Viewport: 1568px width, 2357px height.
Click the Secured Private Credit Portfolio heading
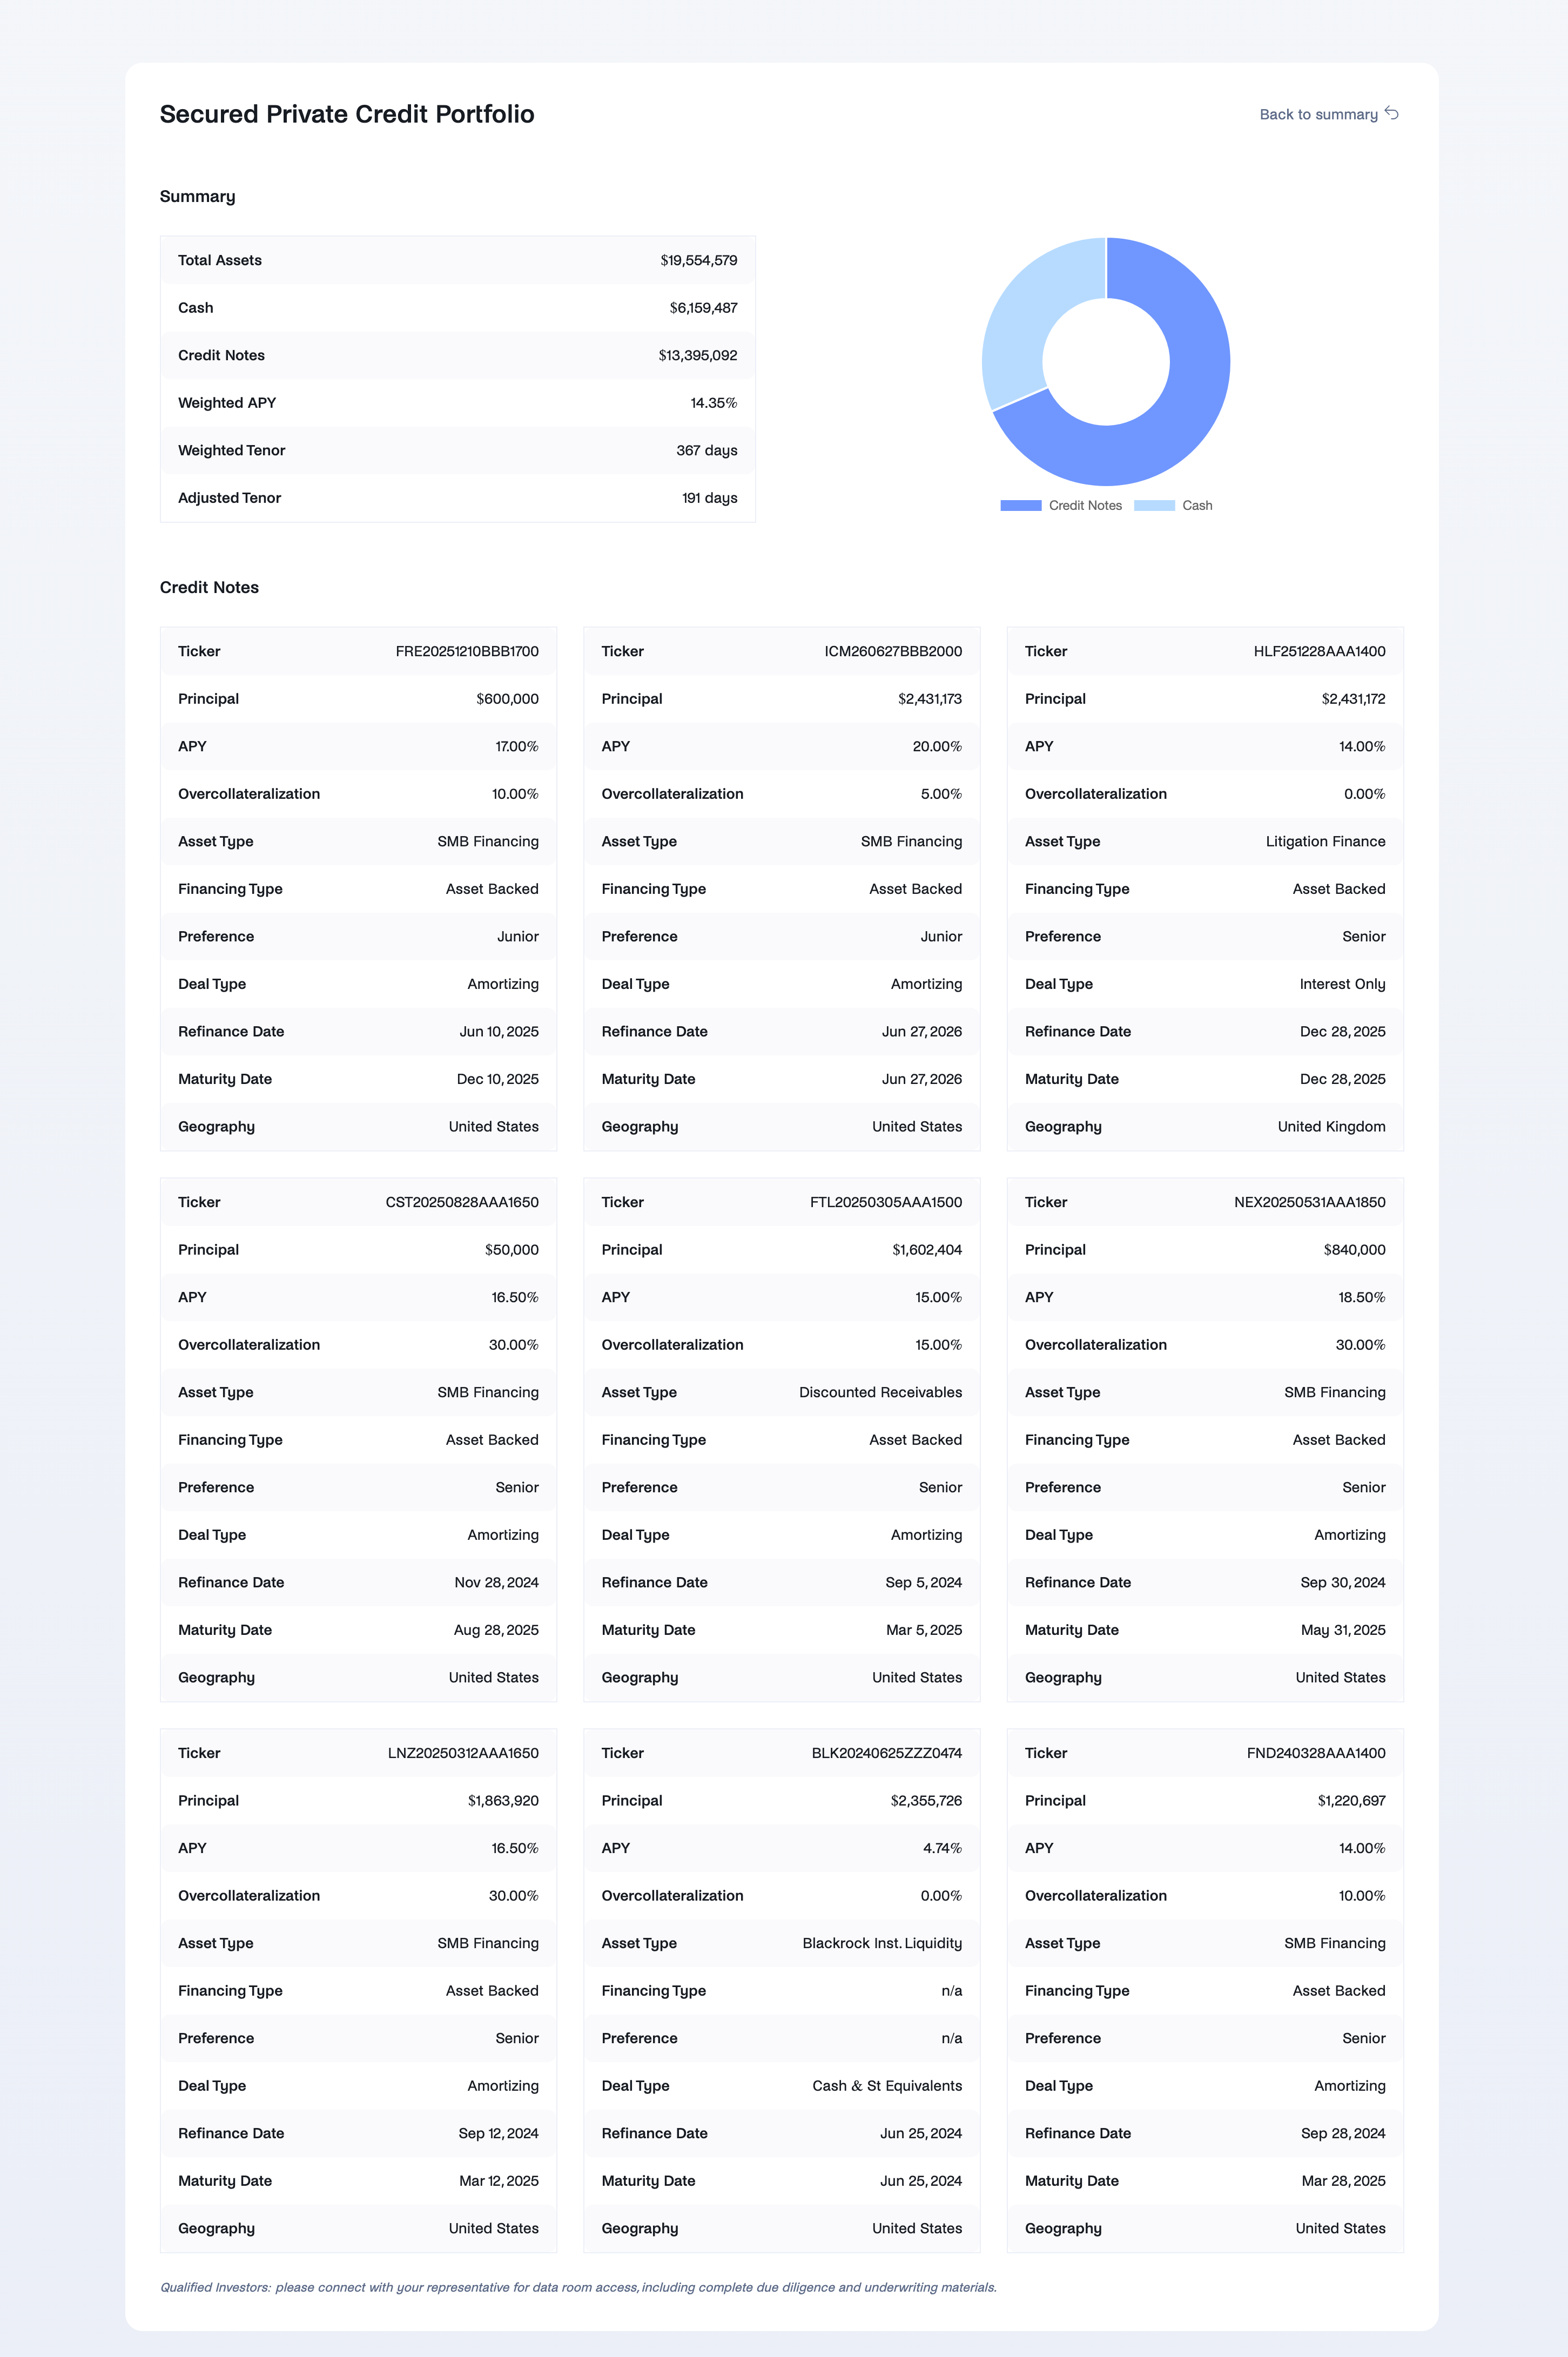347,115
